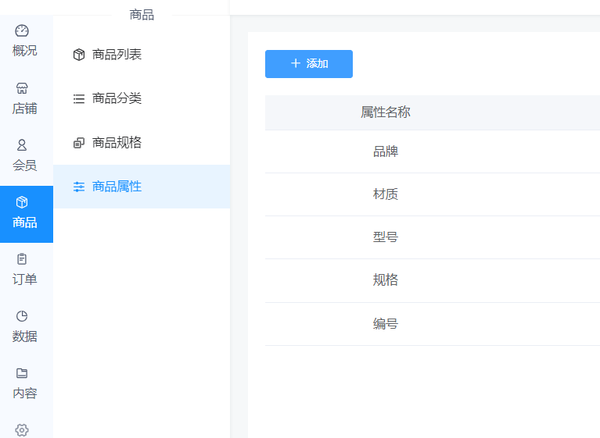600x438 pixels.
Task: Open the 数据 pie chart section
Action: (x=22, y=316)
